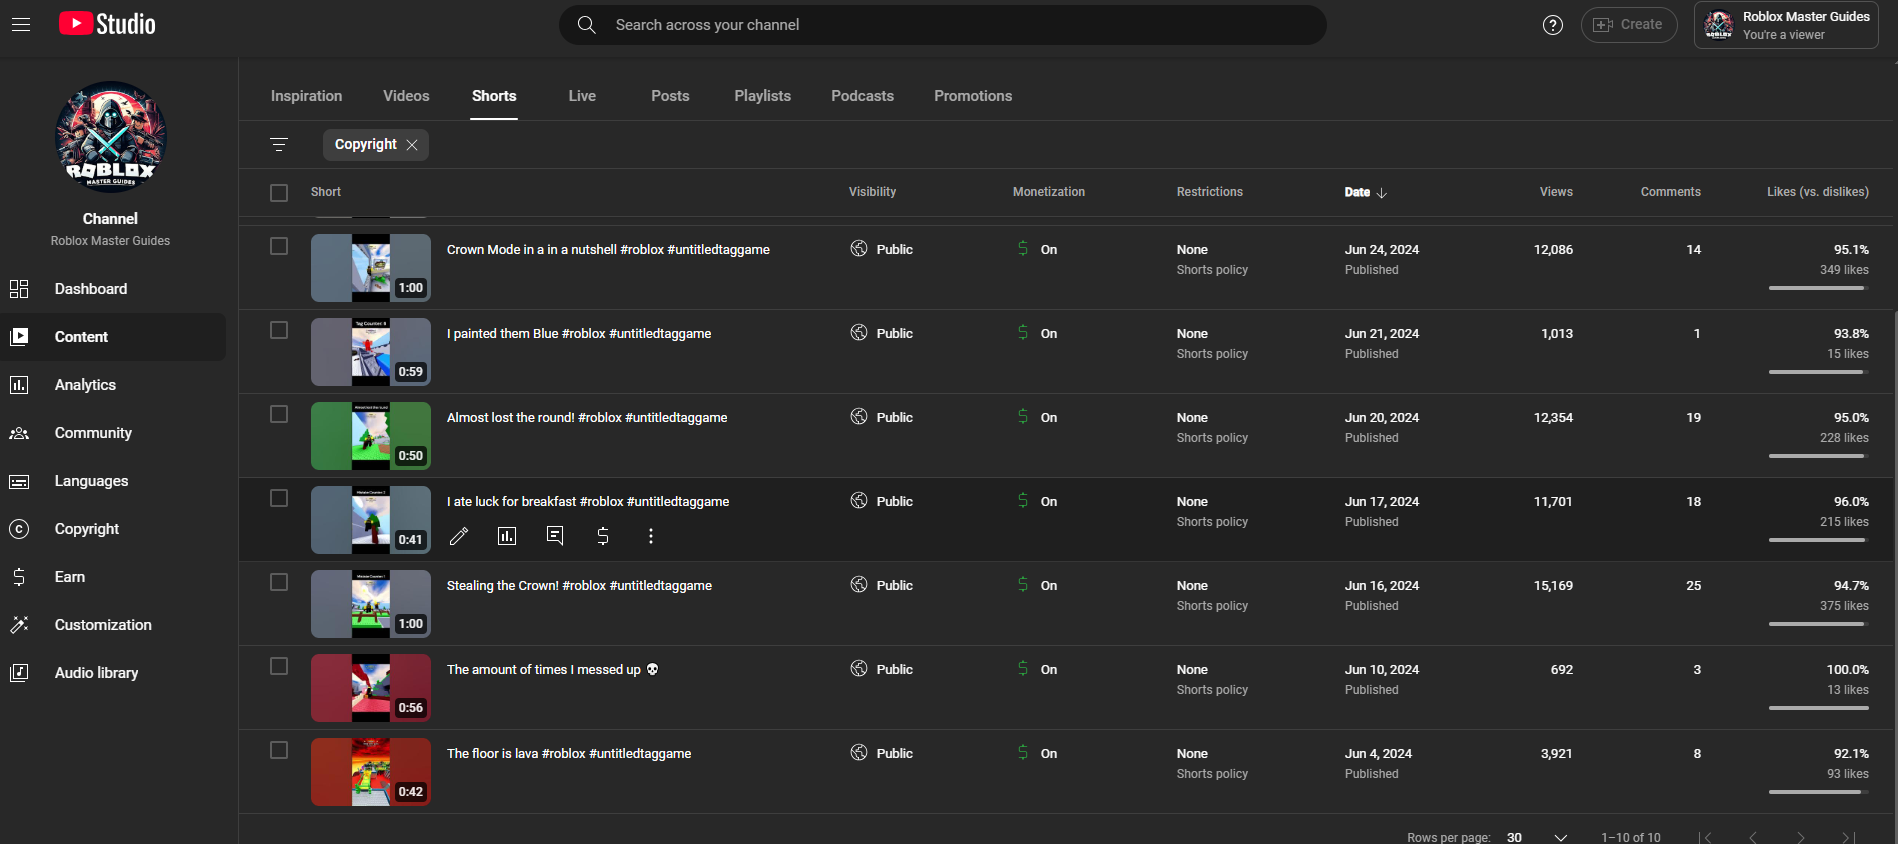The image size is (1898, 844).
Task: Open the I painted them Blue title
Action: pyautogui.click(x=579, y=334)
